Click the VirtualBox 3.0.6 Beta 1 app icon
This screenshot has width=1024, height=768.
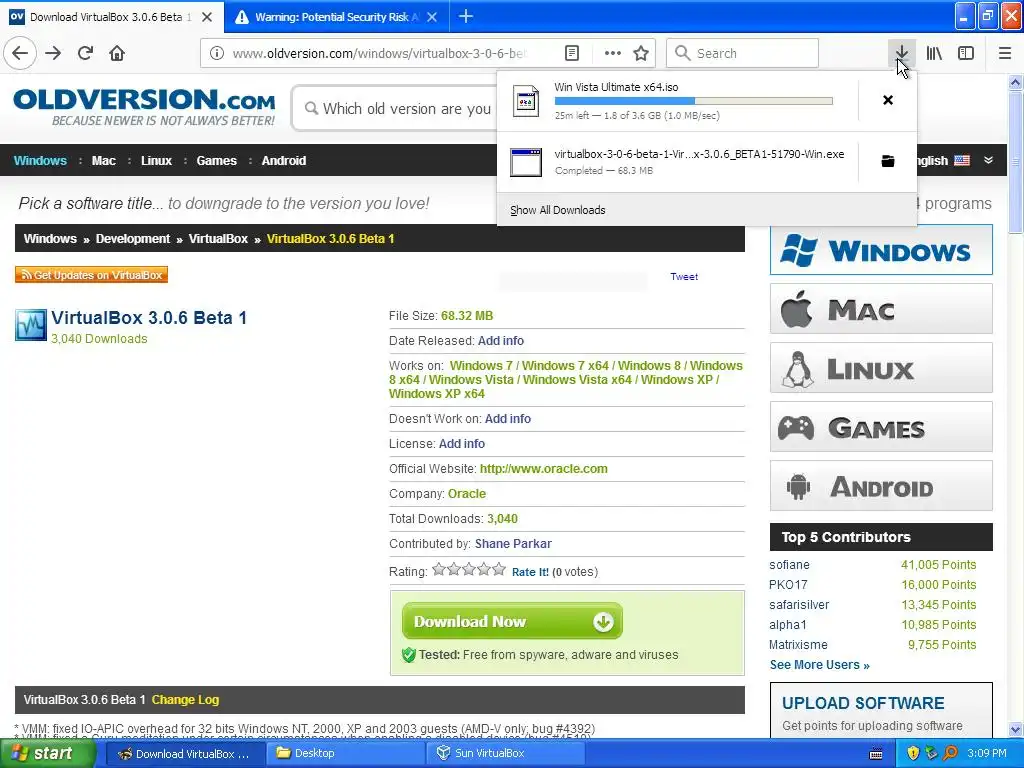tap(31, 325)
